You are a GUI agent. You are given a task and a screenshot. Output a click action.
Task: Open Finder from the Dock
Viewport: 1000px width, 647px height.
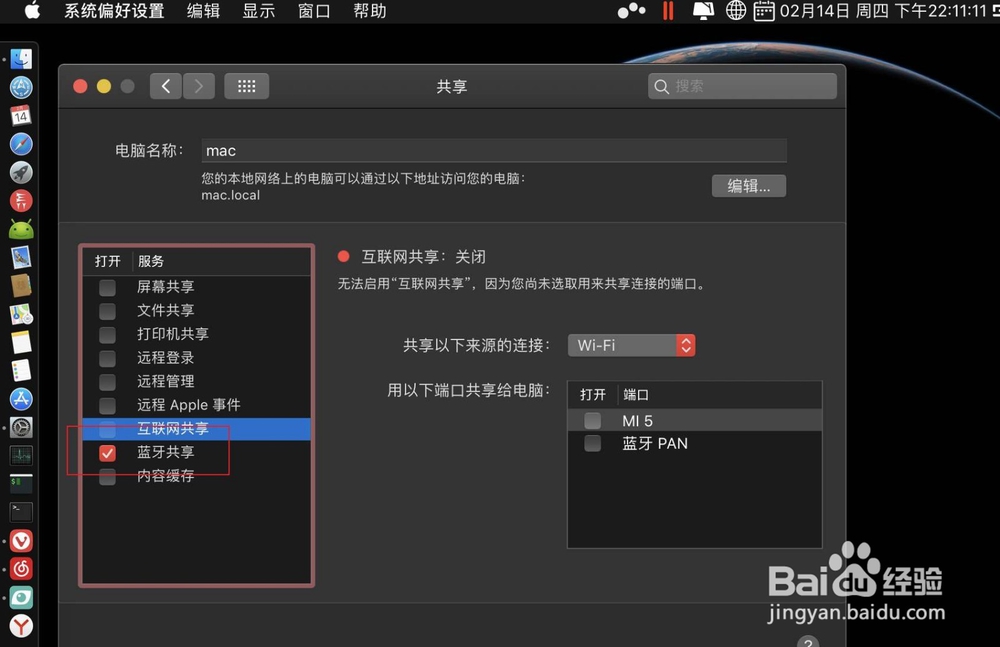[21, 58]
